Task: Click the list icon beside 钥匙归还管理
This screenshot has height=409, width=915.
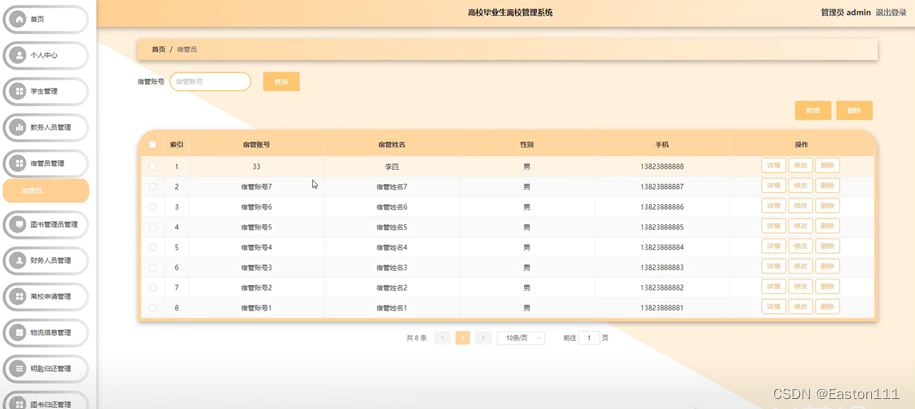Action: [x=19, y=369]
